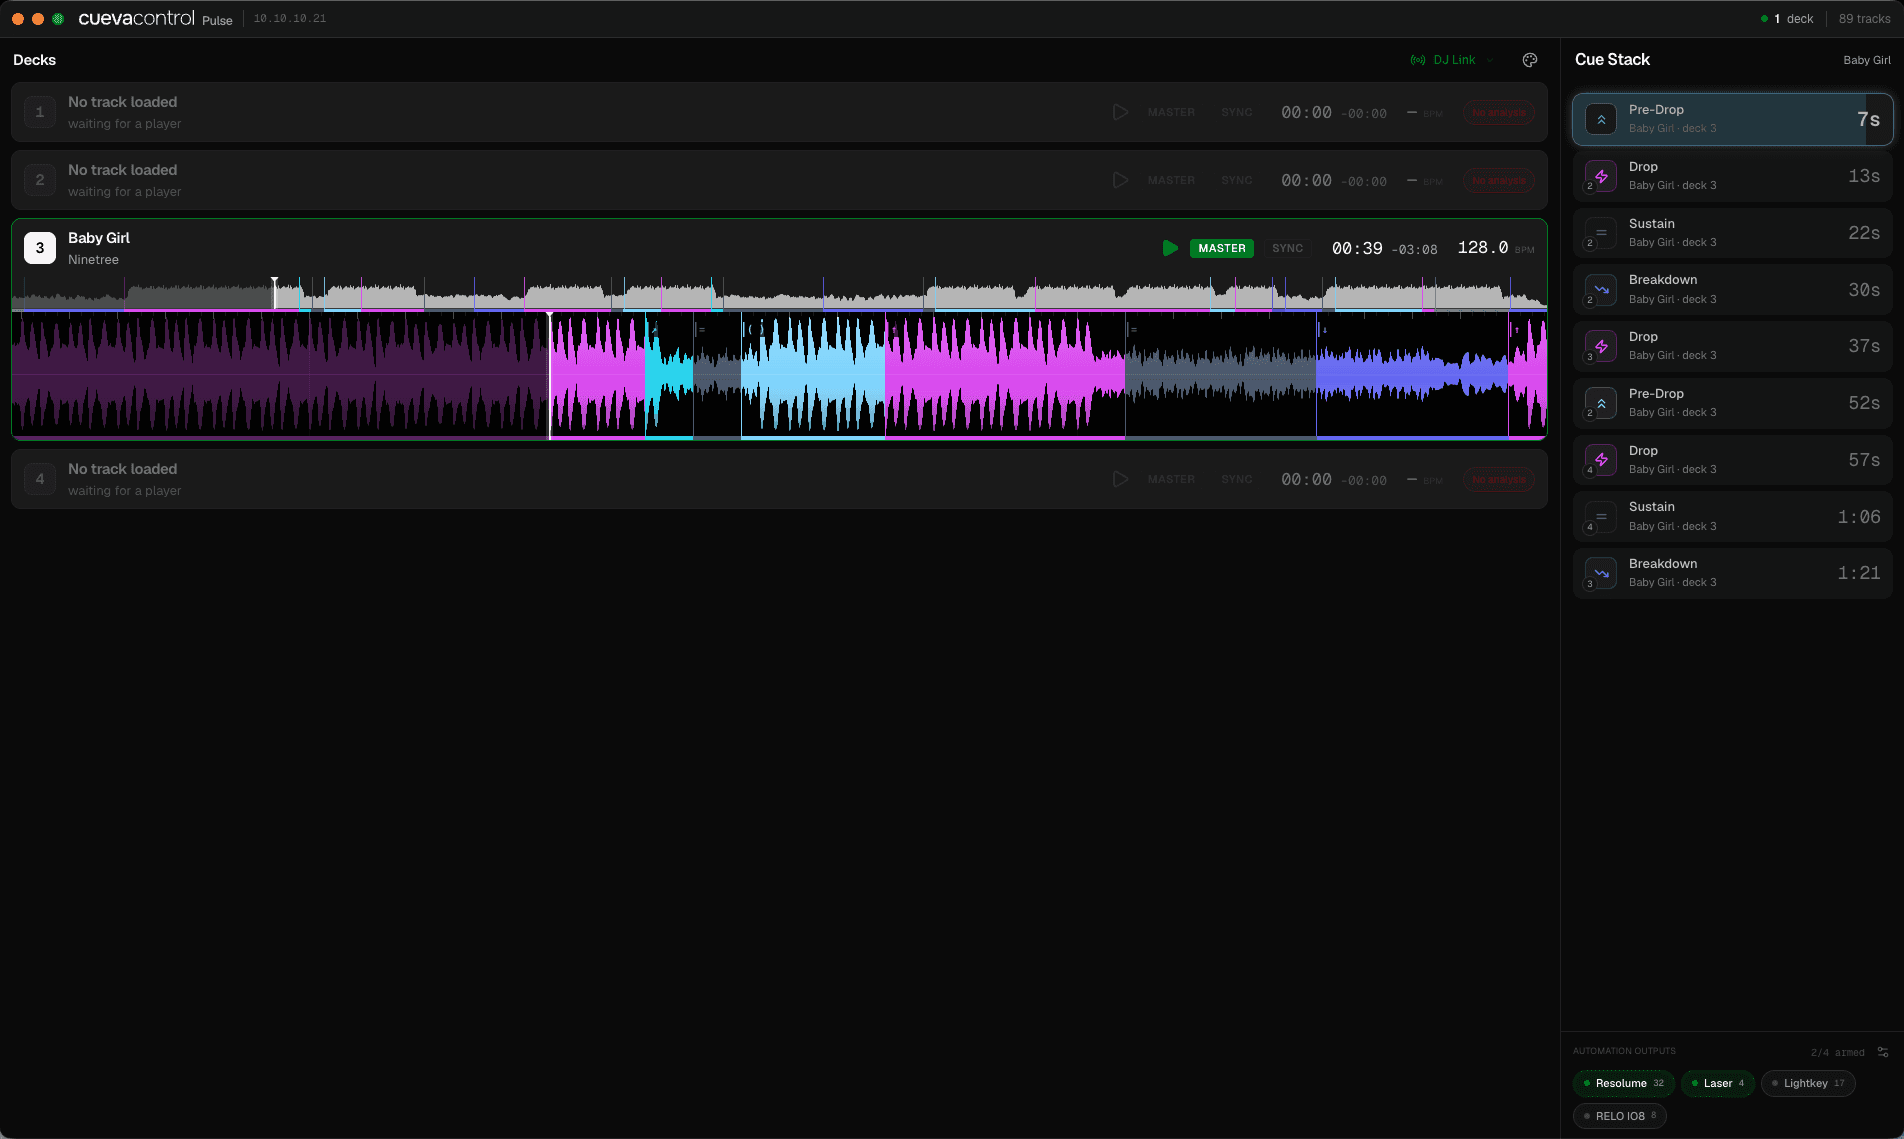The height and width of the screenshot is (1139, 1904).
Task: Click the 1:21 time on Breakdown cue
Action: point(1859,573)
